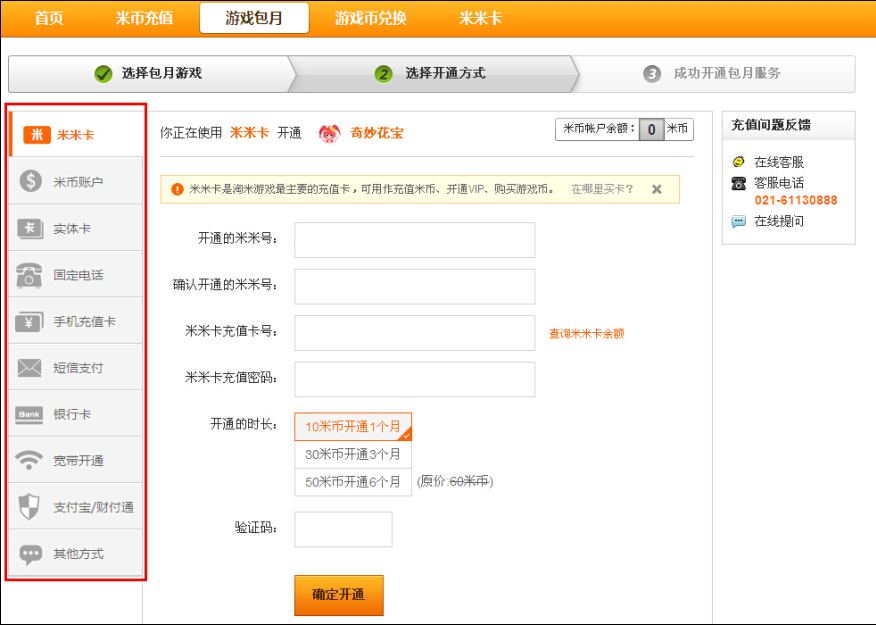The height and width of the screenshot is (625, 876).
Task: Click the 选择包月游戏 step label
Action: pos(162,73)
